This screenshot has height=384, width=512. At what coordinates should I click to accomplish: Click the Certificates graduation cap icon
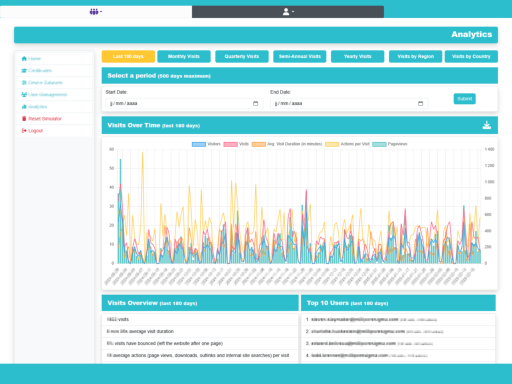[24, 71]
